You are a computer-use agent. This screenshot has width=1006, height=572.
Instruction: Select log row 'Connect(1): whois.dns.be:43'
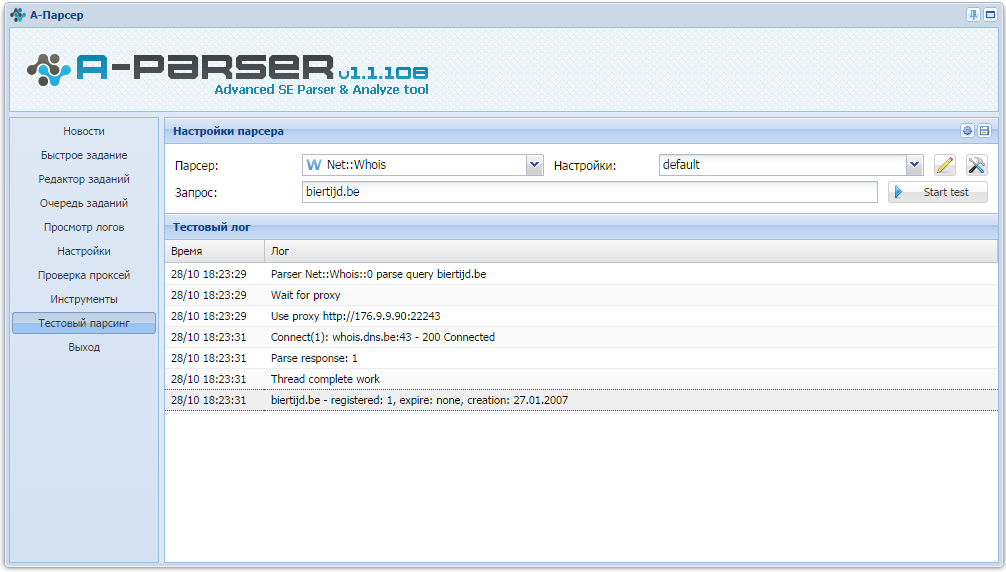[x=581, y=337]
